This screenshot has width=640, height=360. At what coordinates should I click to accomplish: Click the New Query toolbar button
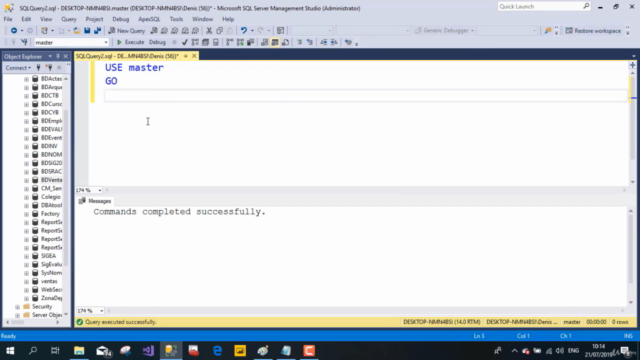(127, 31)
